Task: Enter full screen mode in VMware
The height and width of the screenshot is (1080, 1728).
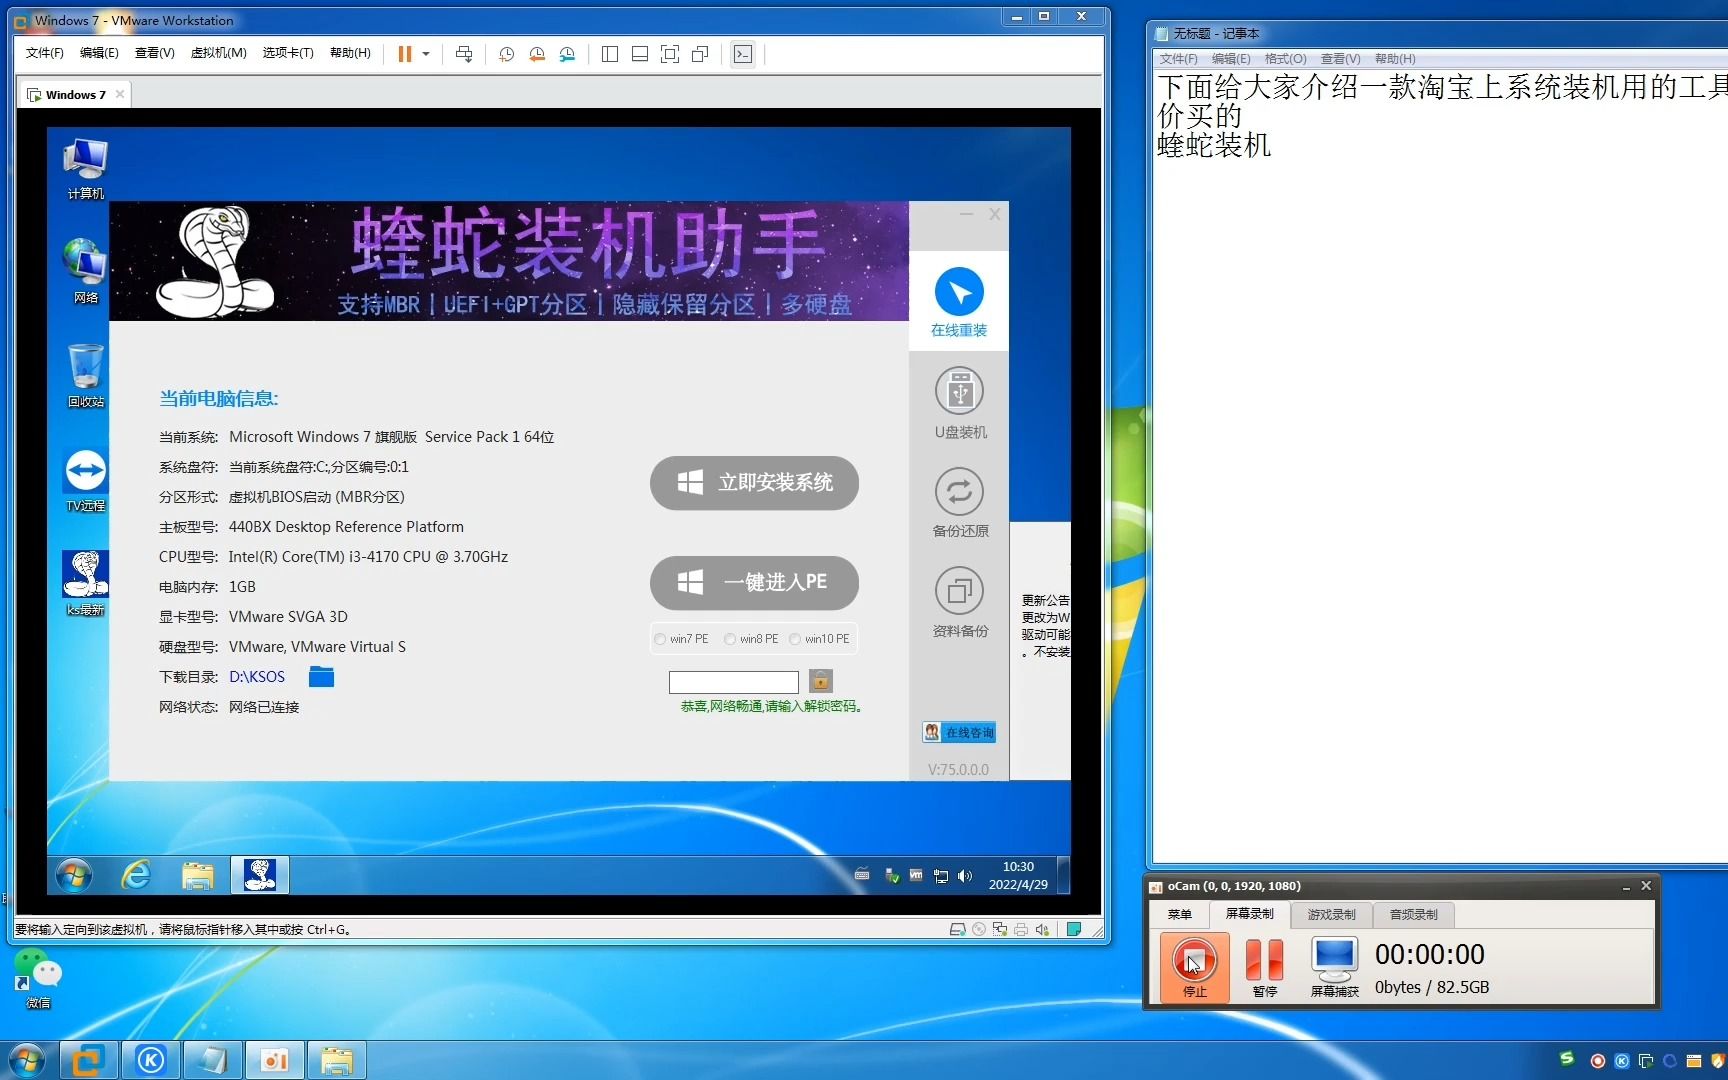Action: [x=670, y=54]
